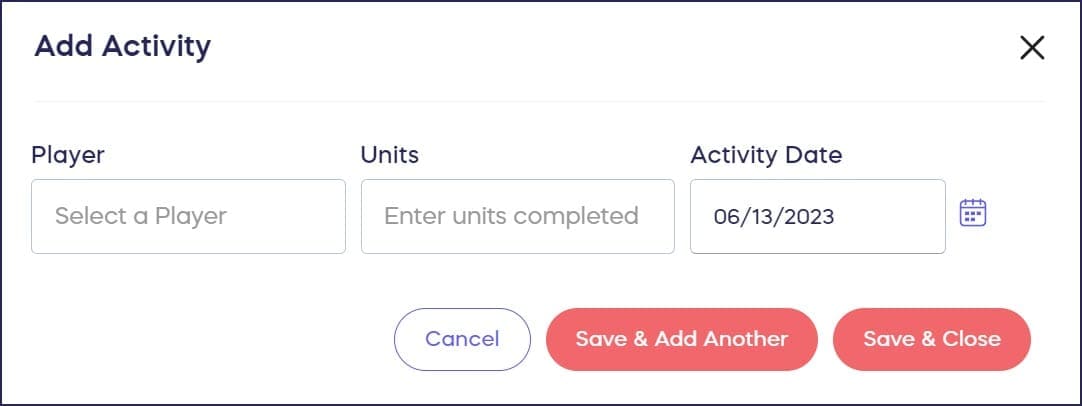Screen dimensions: 1082x406
Task: Hit the X icon beside Add Activity
Action: point(1031,48)
